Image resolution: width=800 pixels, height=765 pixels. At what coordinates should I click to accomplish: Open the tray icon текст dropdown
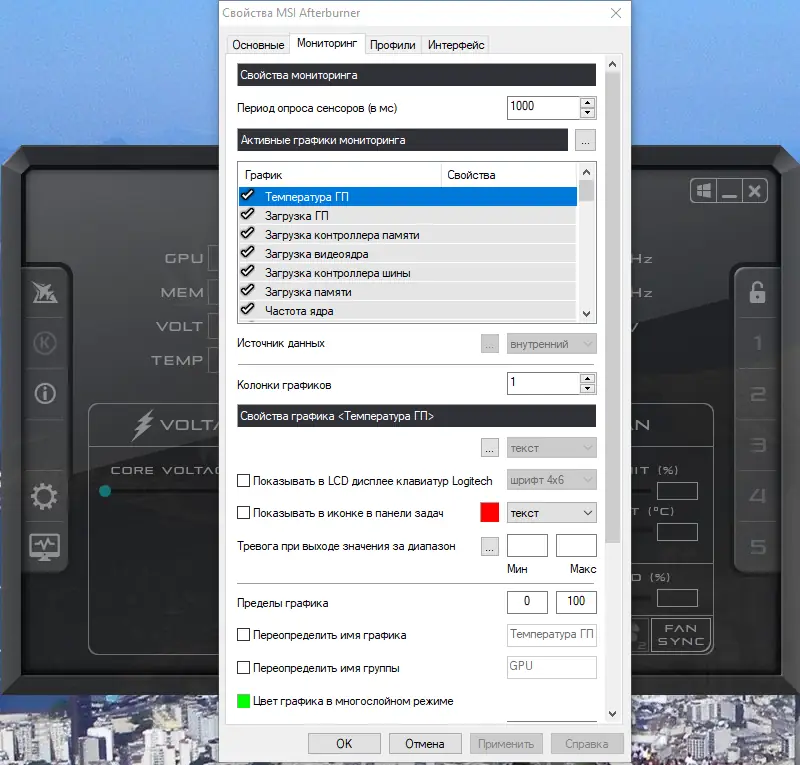[x=552, y=513]
